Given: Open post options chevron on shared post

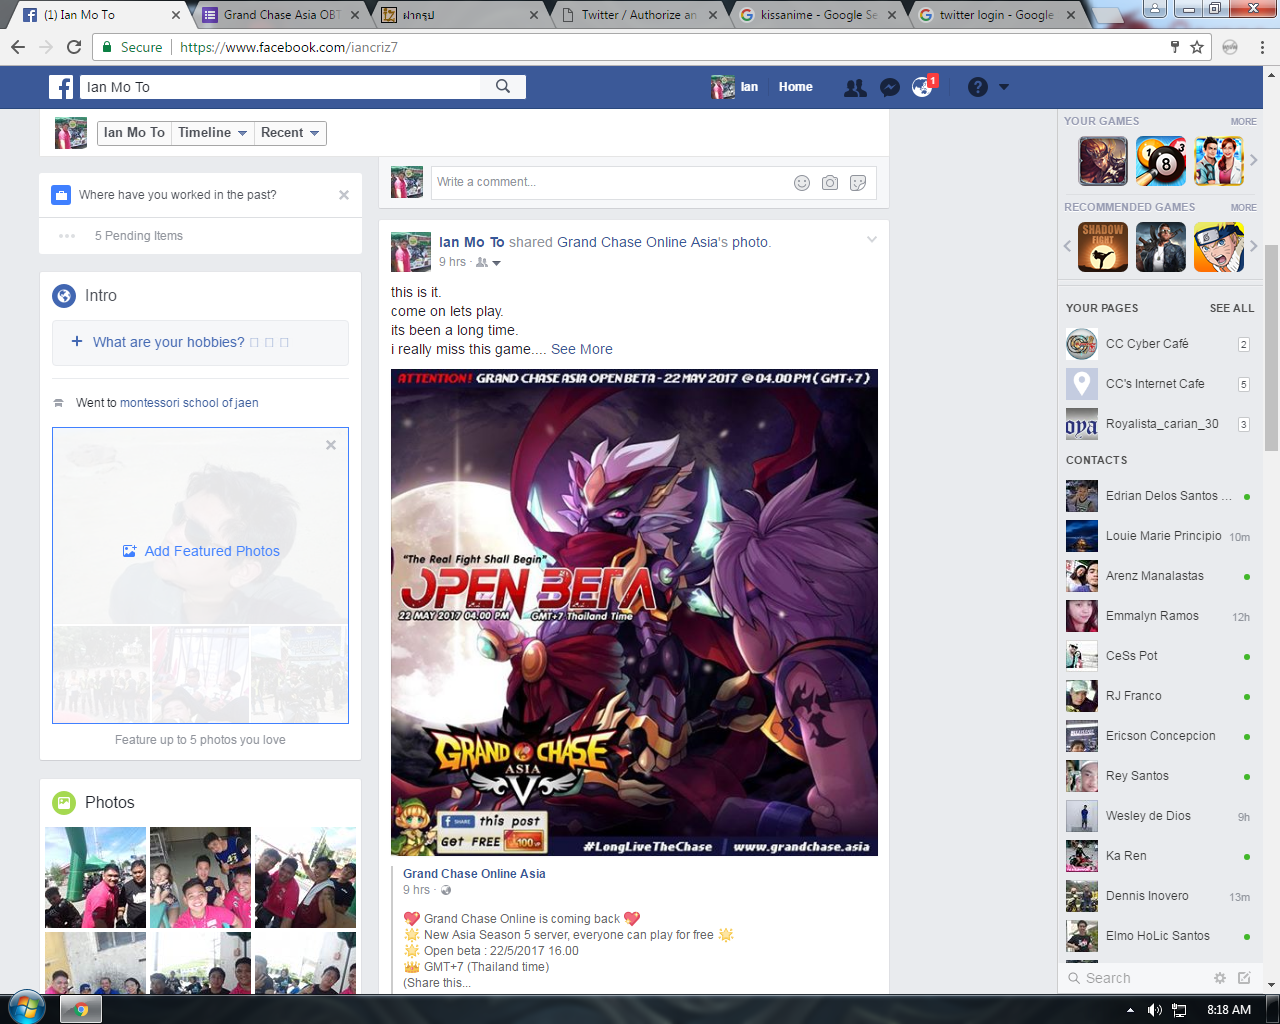Looking at the screenshot, I should tap(872, 239).
